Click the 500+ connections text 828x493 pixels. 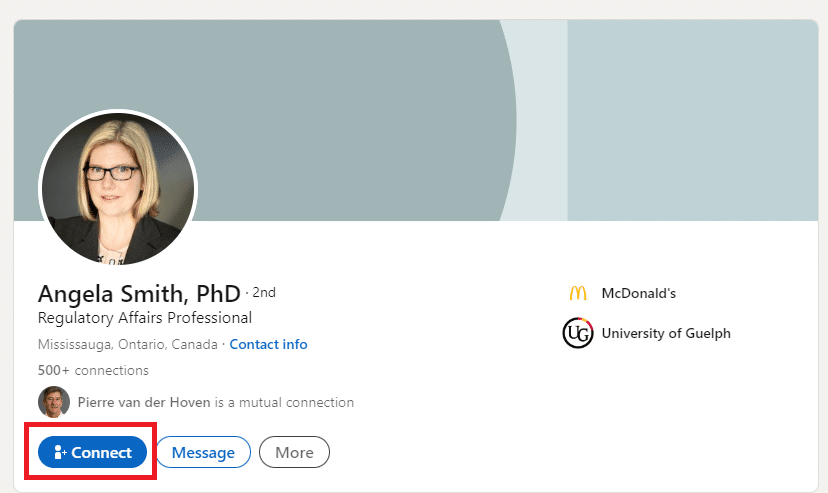(x=93, y=371)
